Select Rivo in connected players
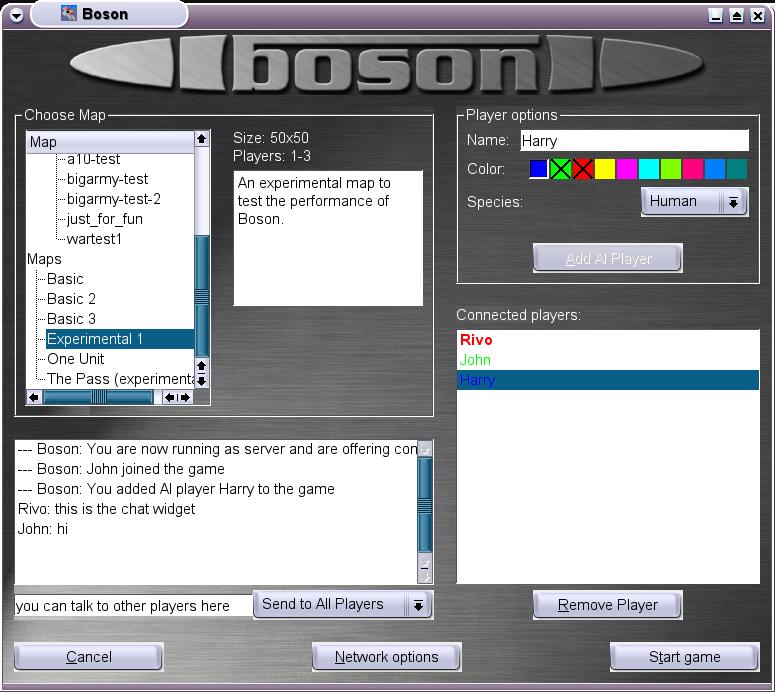The height and width of the screenshot is (692, 775). [607, 340]
